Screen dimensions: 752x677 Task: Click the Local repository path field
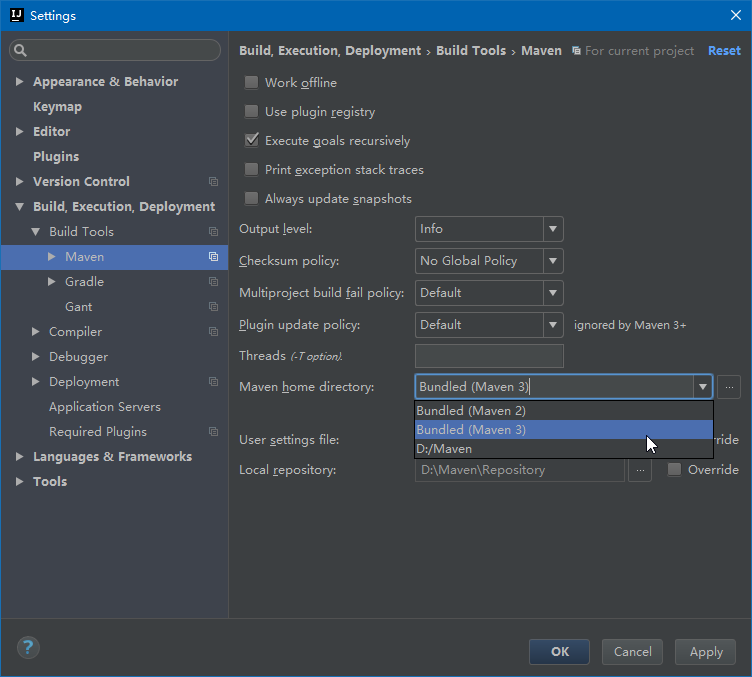pyautogui.click(x=520, y=470)
